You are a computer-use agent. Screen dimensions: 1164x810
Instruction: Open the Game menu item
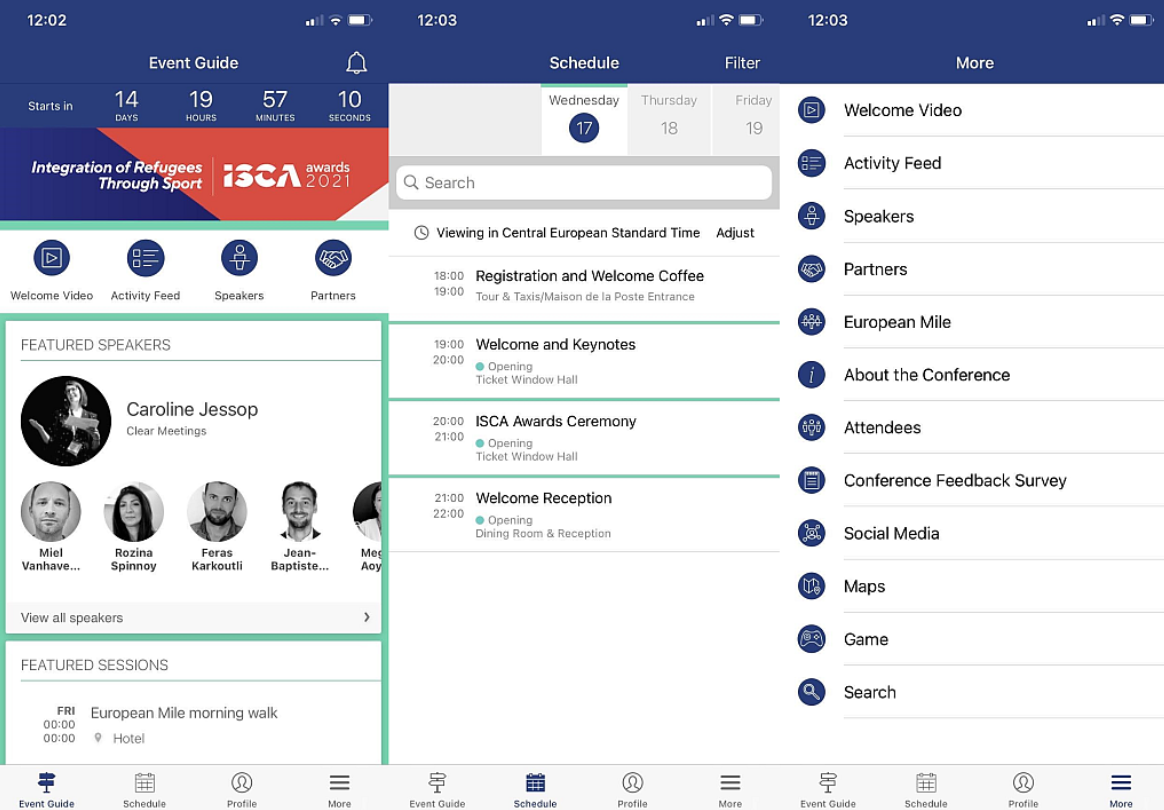click(866, 639)
